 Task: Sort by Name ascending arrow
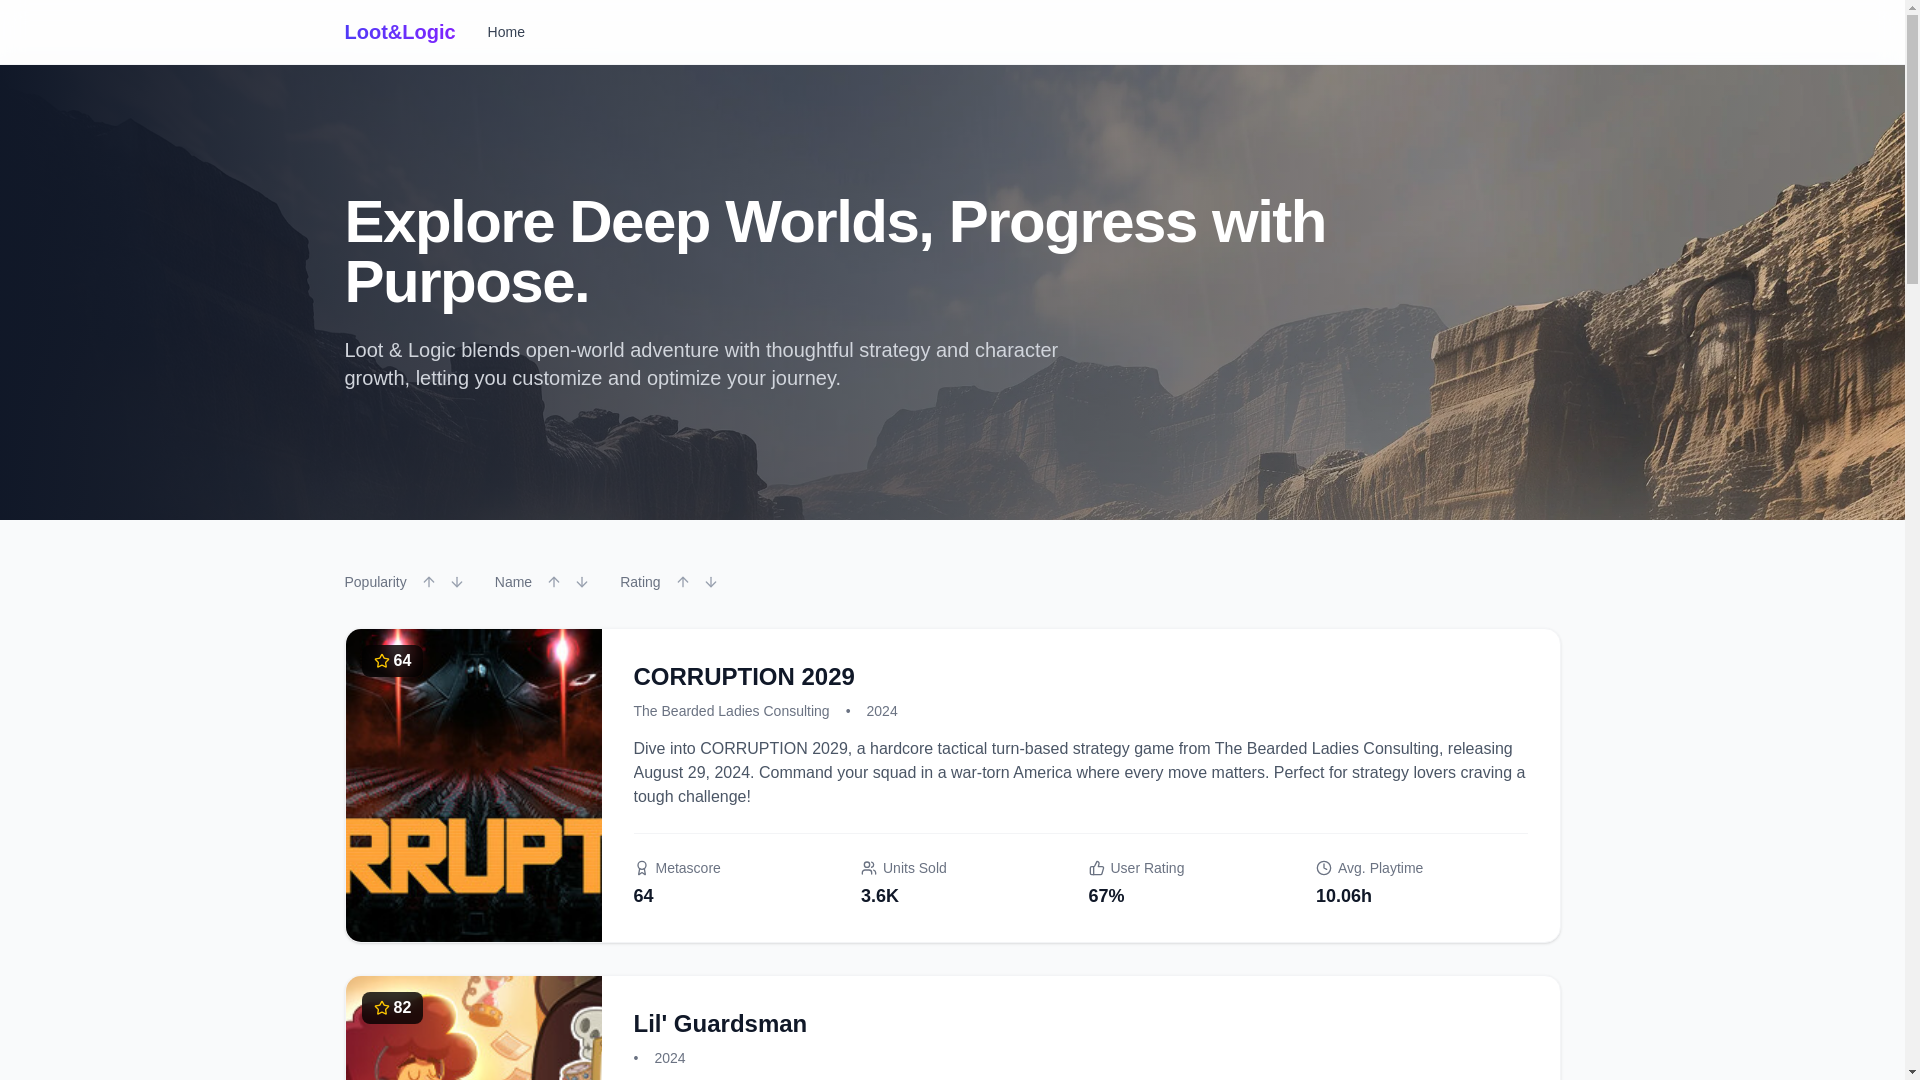click(x=553, y=582)
